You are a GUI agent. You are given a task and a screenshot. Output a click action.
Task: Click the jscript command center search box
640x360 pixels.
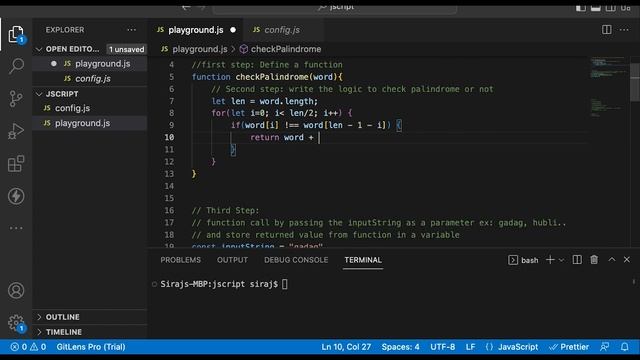pos(335,7)
